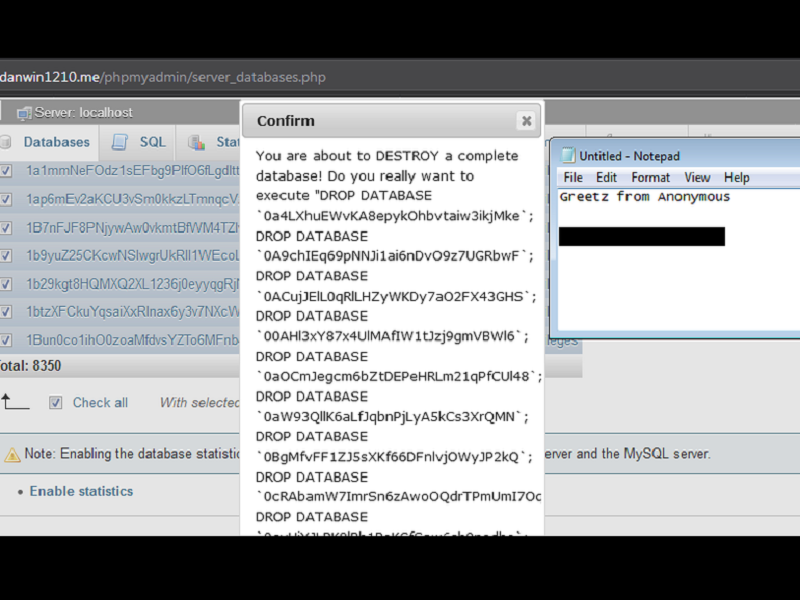Uncheck the 1b9yuZ25CKcwNSlwgrUk database row
800x600 pixels.
click(6, 256)
